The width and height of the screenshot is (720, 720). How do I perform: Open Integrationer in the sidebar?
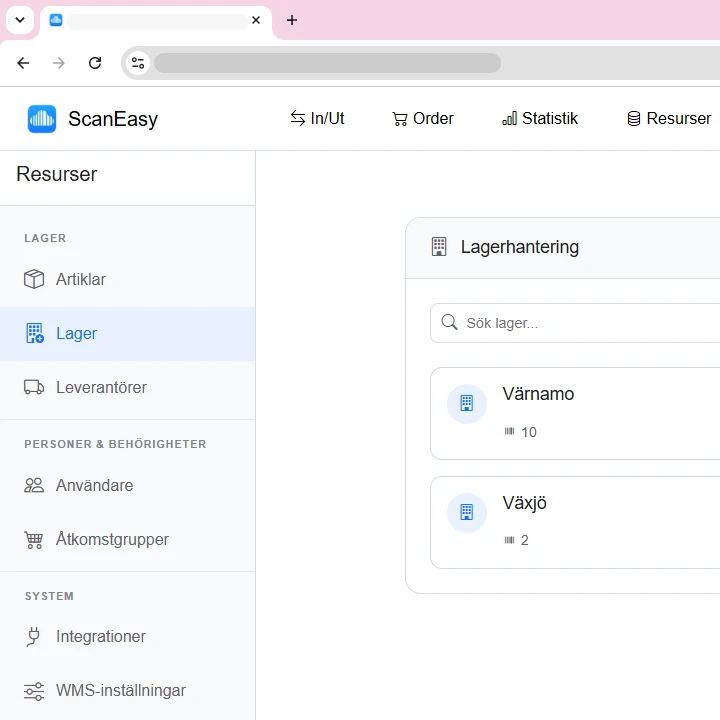pos(128,636)
